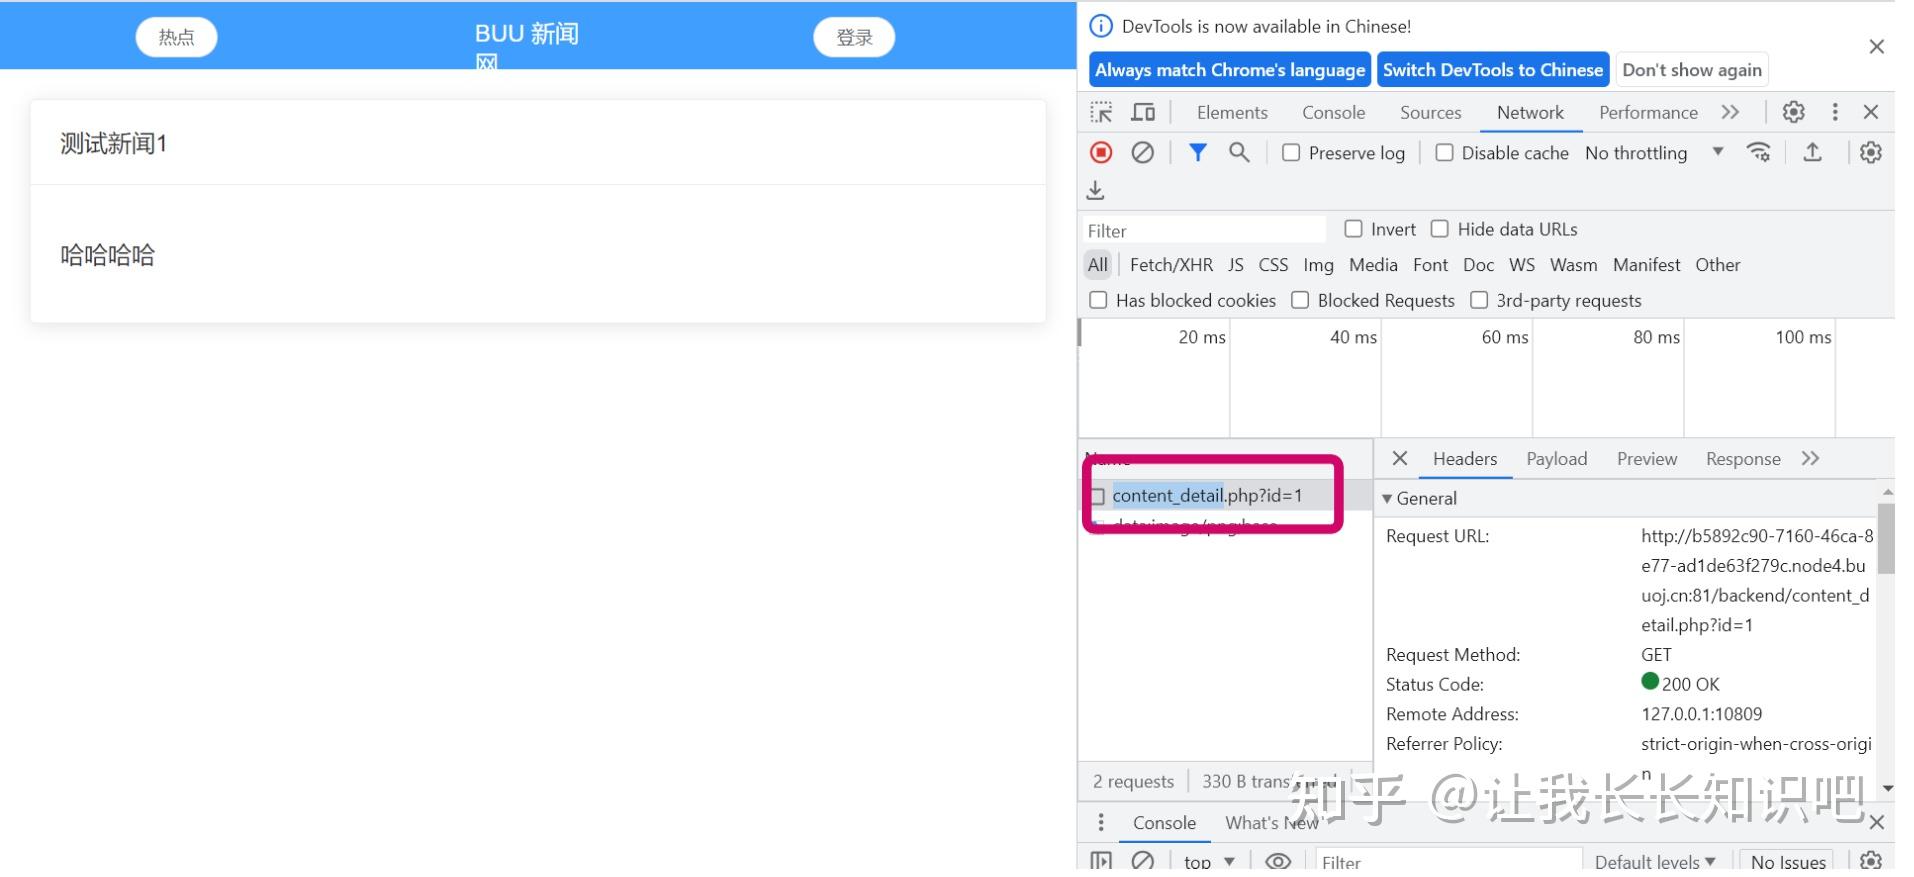1914x877 pixels.
Task: Show more request detail tabs chevron
Action: pyautogui.click(x=1810, y=458)
